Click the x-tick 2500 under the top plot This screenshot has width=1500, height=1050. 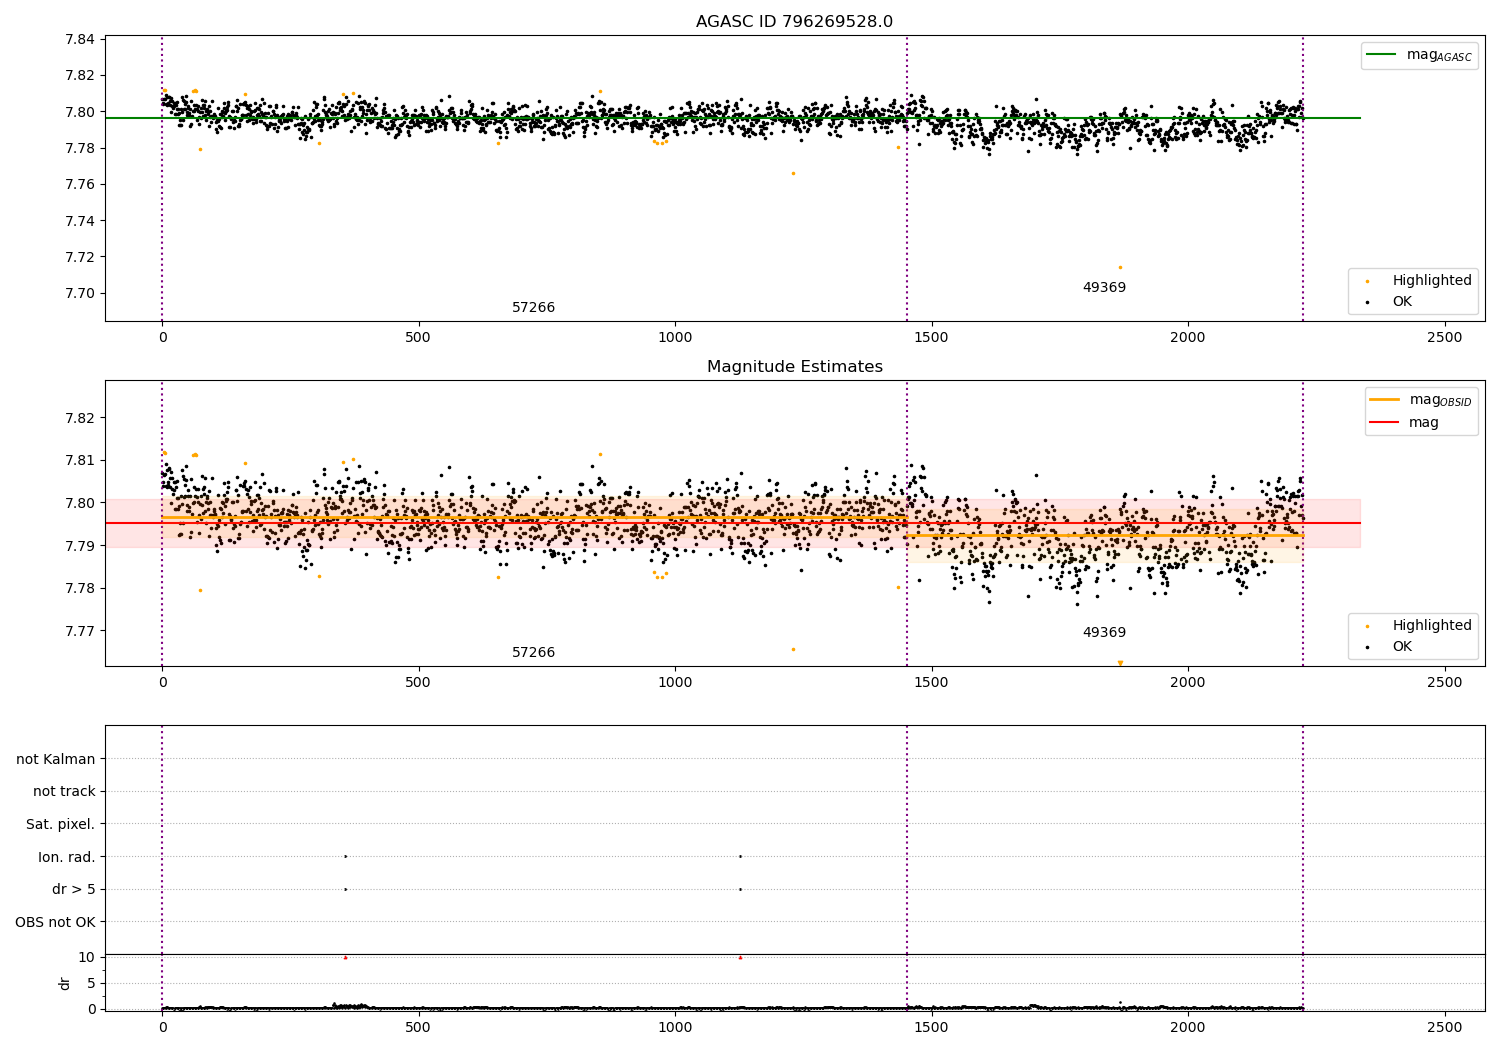[1444, 337]
